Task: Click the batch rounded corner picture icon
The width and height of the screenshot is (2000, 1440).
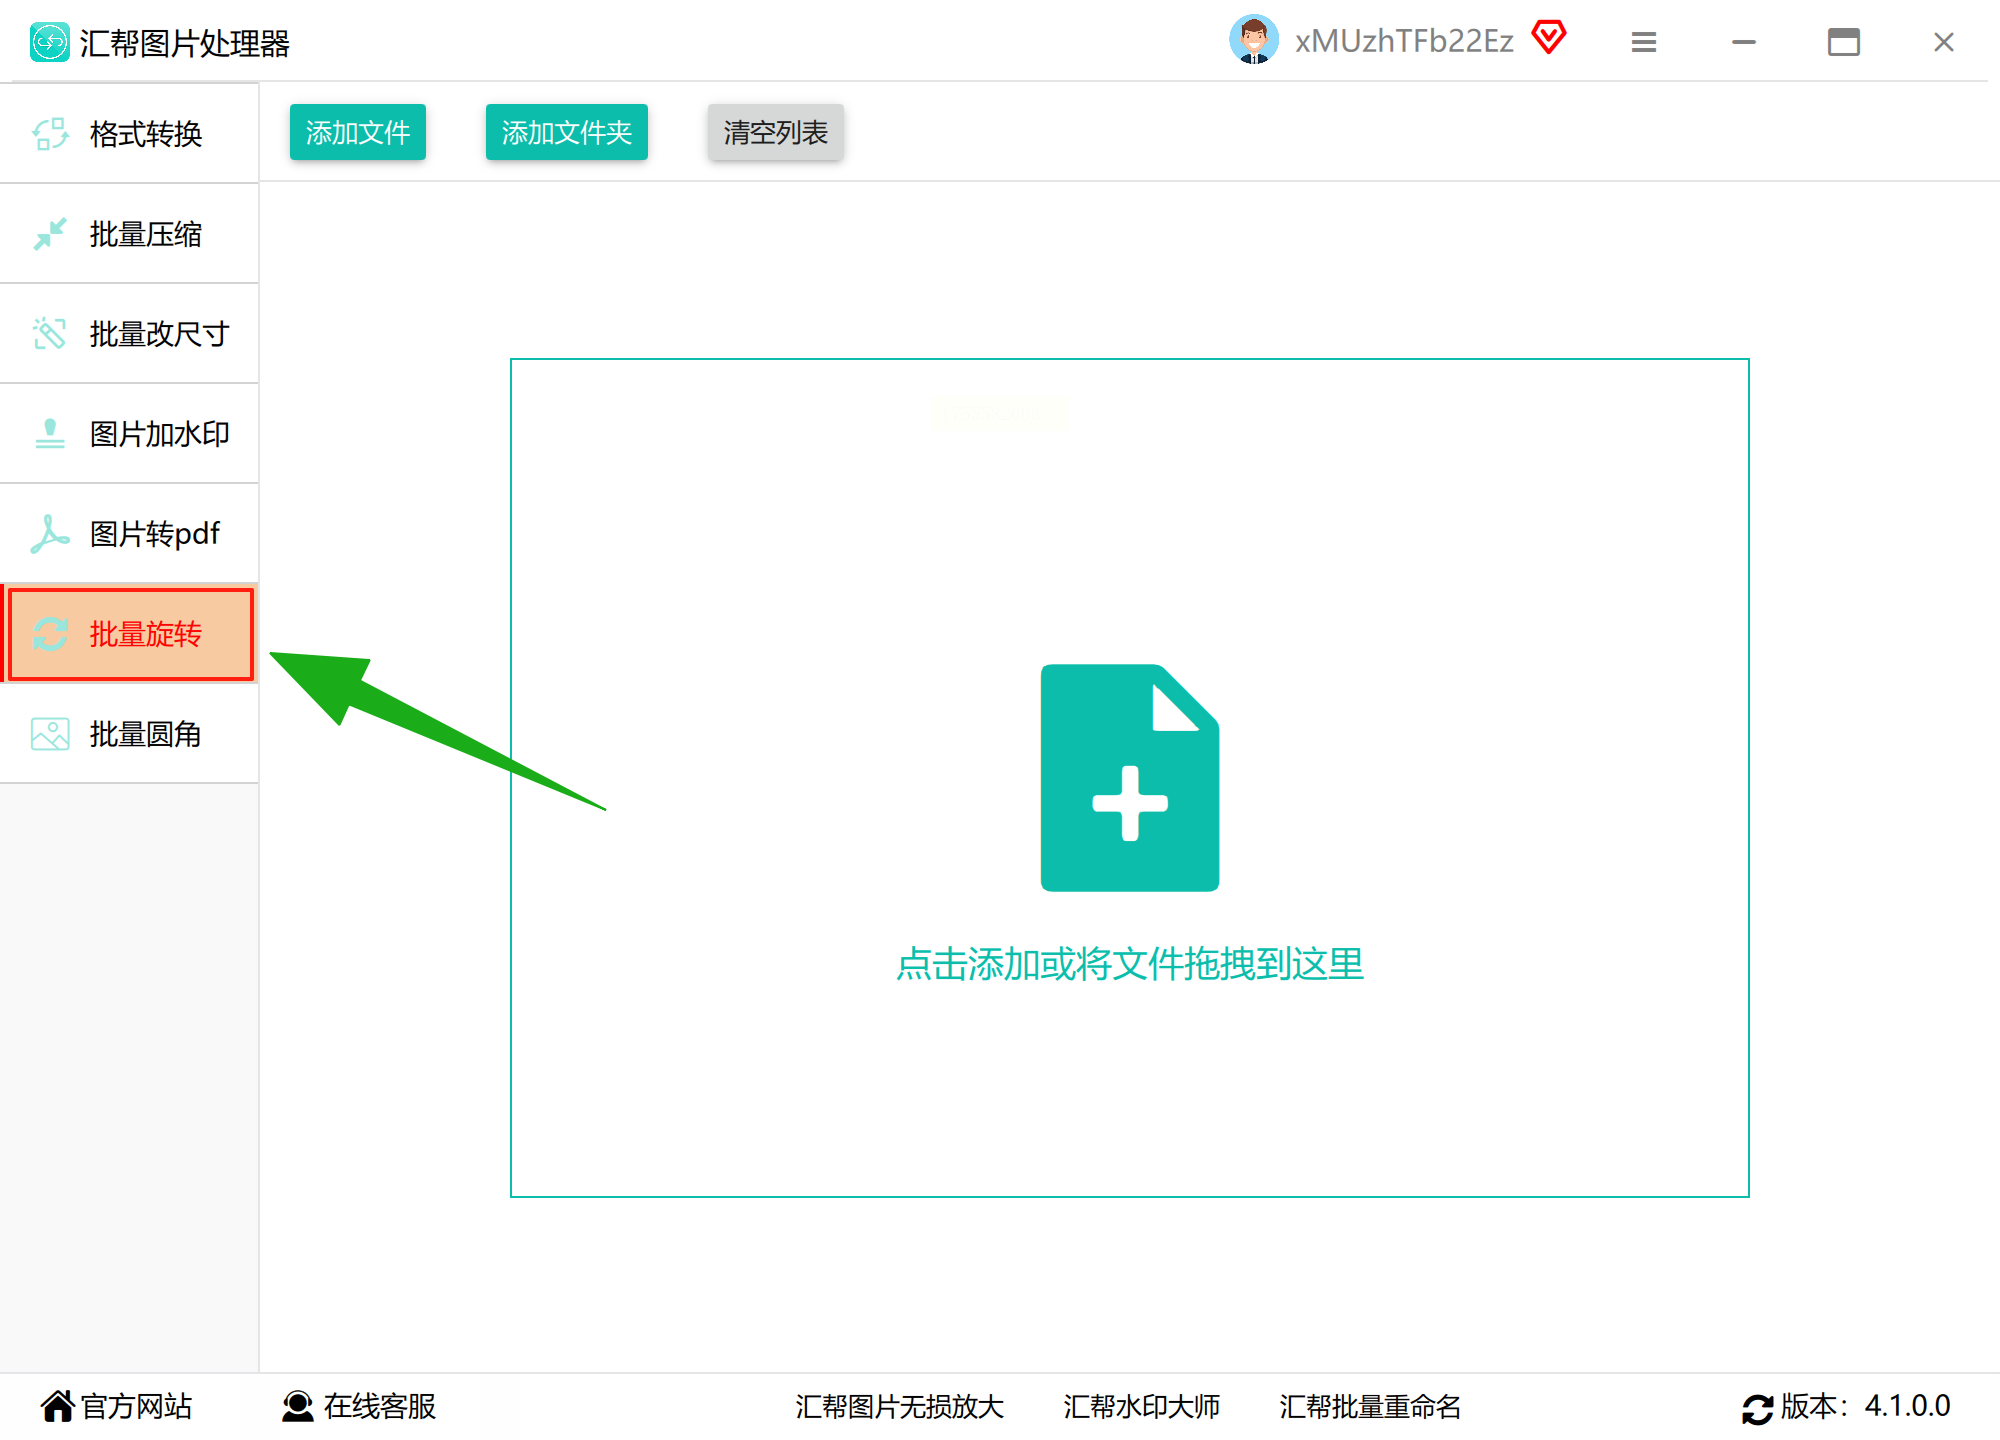Action: [50, 734]
